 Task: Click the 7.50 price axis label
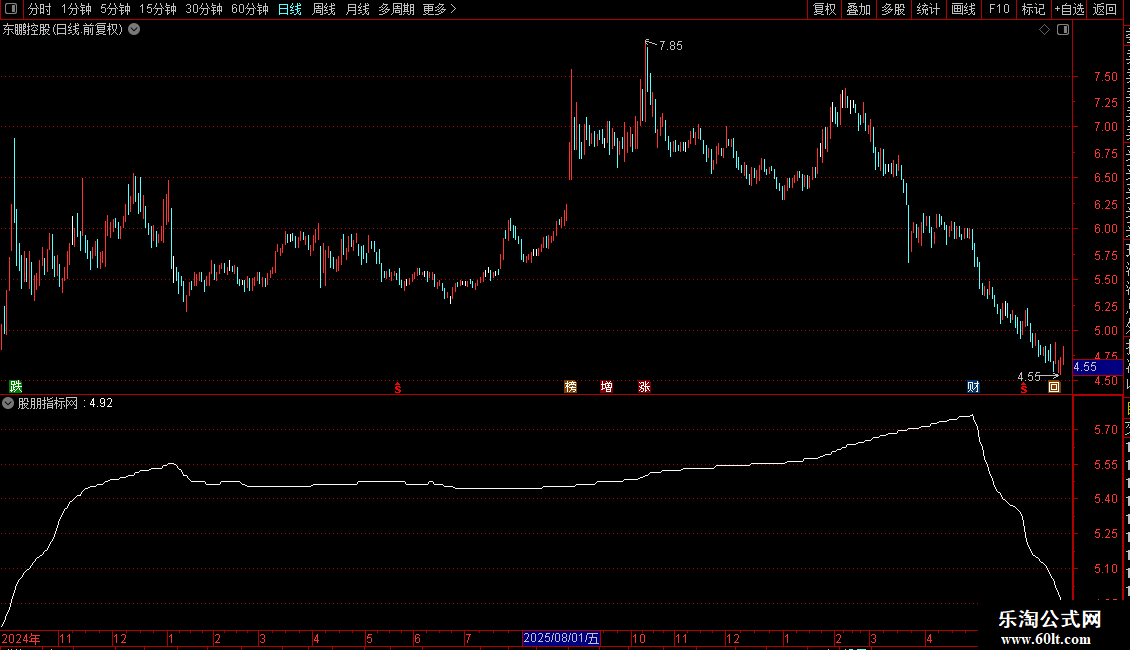1105,76
